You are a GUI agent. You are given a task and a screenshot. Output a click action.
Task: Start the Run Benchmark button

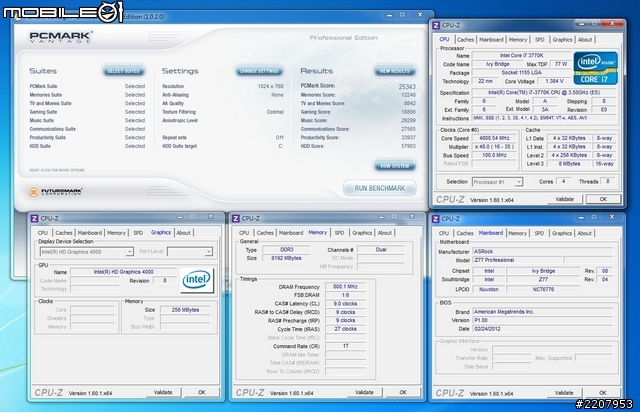(x=380, y=188)
